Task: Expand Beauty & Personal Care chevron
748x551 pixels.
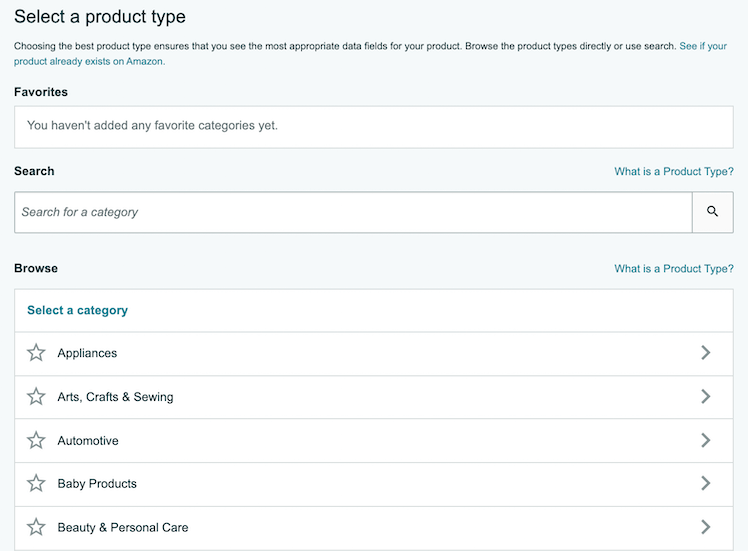Action: pos(705,527)
